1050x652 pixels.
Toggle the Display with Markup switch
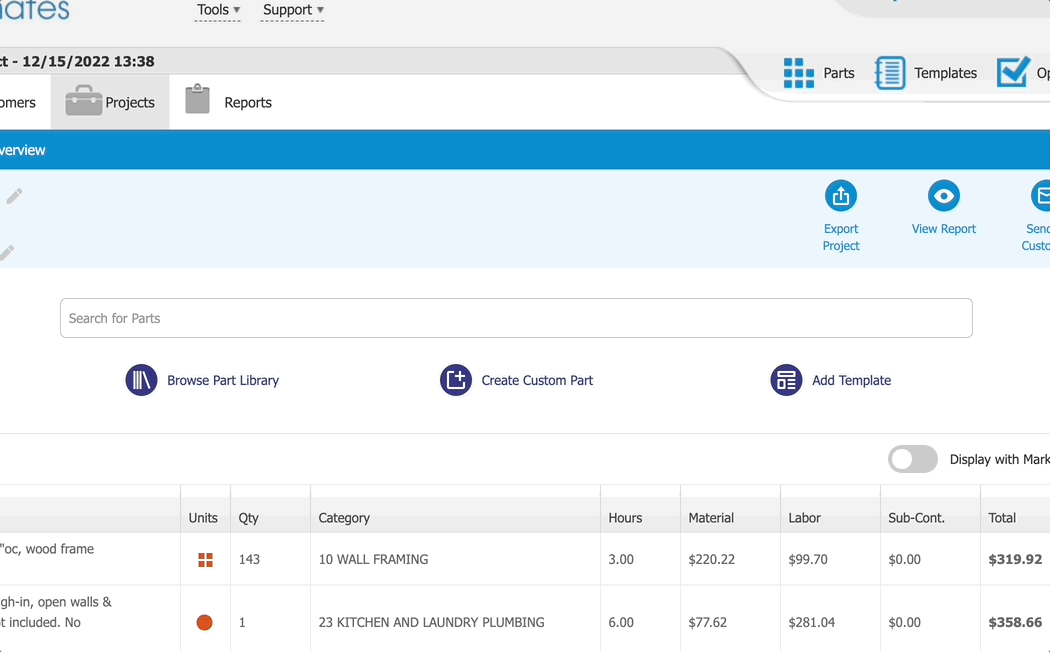click(912, 459)
